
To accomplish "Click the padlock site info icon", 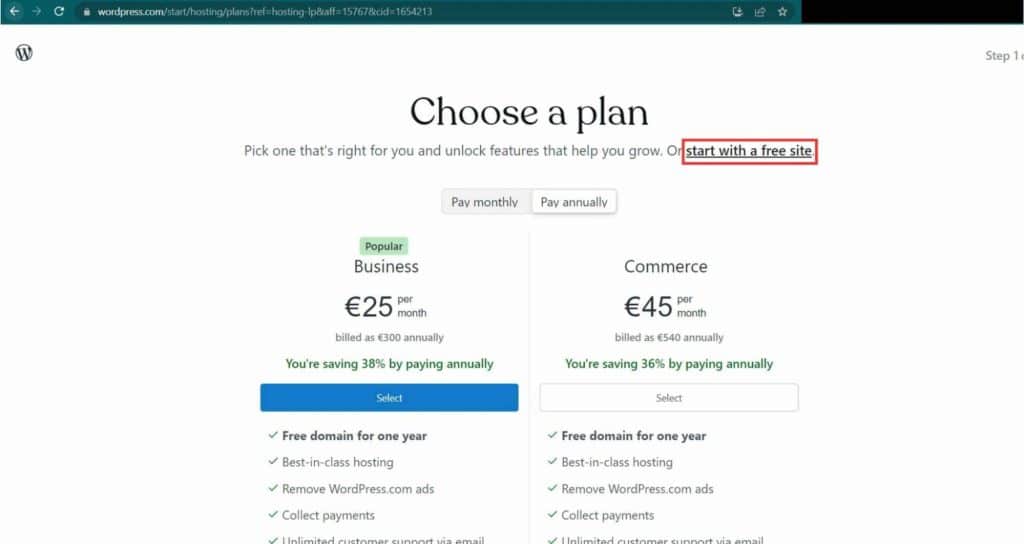I will 87,12.
